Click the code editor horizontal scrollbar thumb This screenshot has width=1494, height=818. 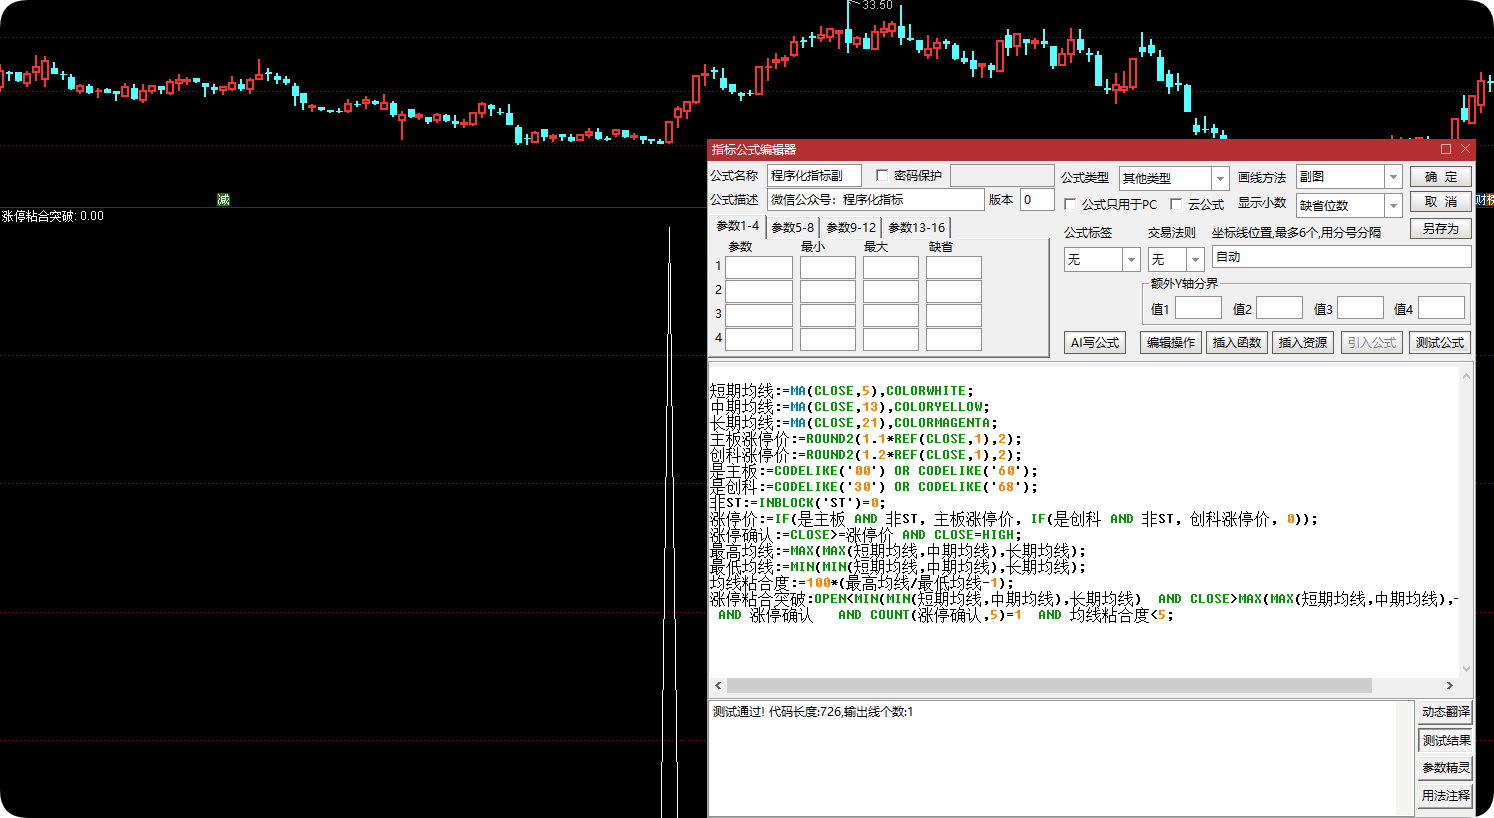[1049, 686]
